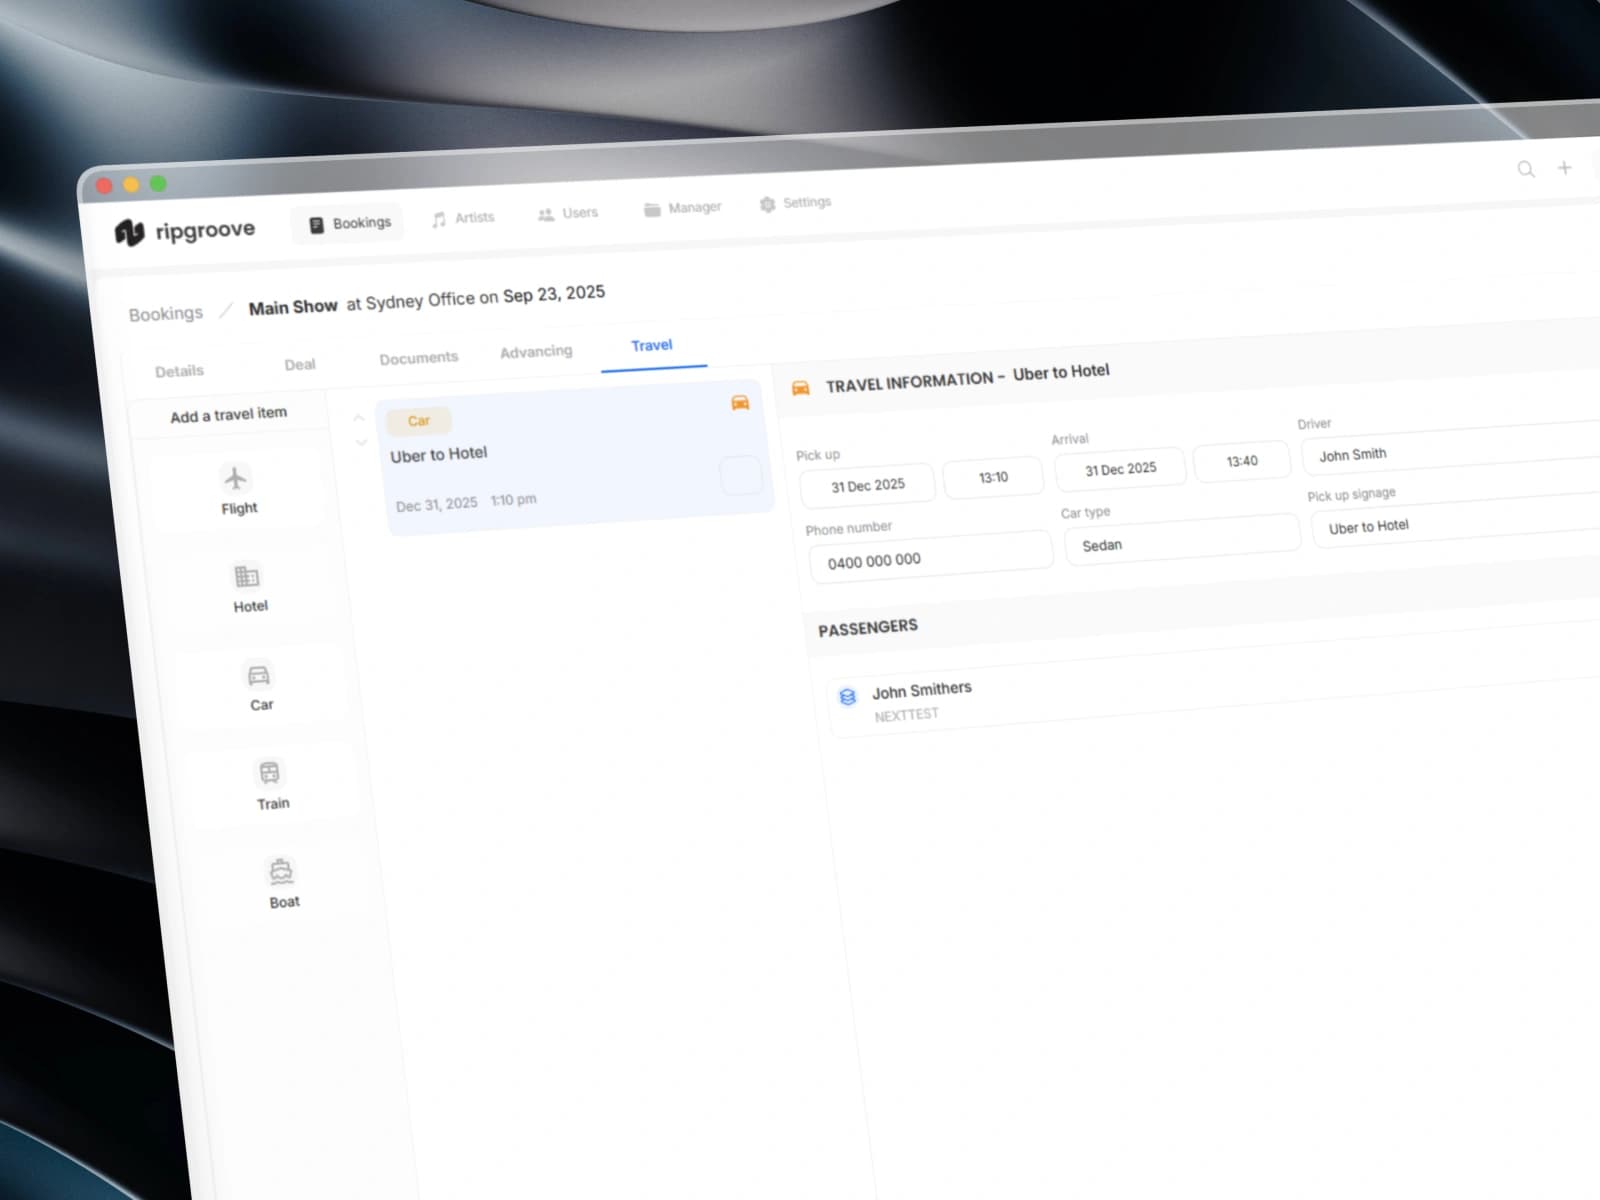Image resolution: width=1600 pixels, height=1200 pixels.
Task: Switch to the Advancing tab
Action: click(536, 351)
